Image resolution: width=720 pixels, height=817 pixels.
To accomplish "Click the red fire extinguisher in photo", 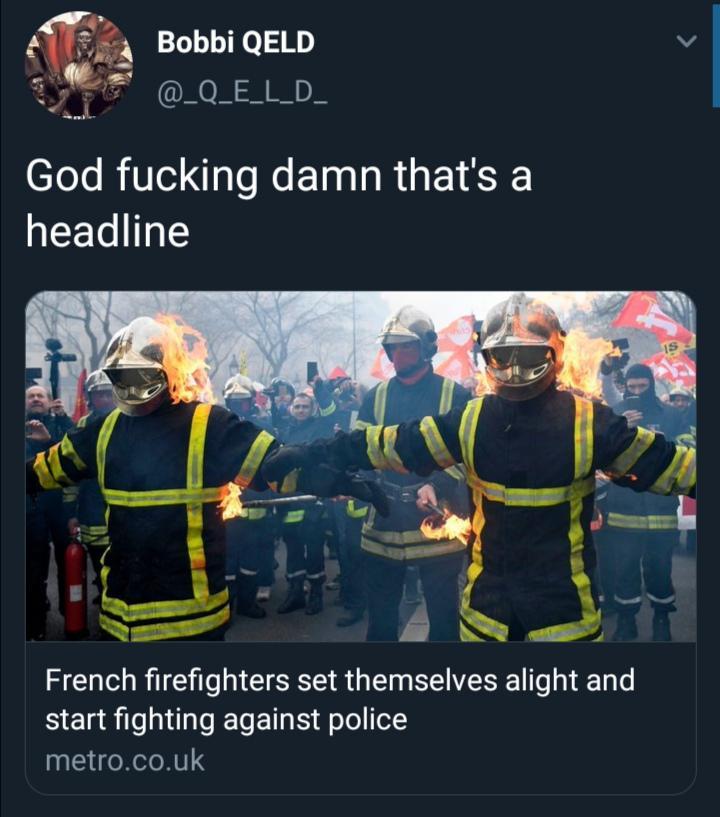I will click(x=75, y=584).
